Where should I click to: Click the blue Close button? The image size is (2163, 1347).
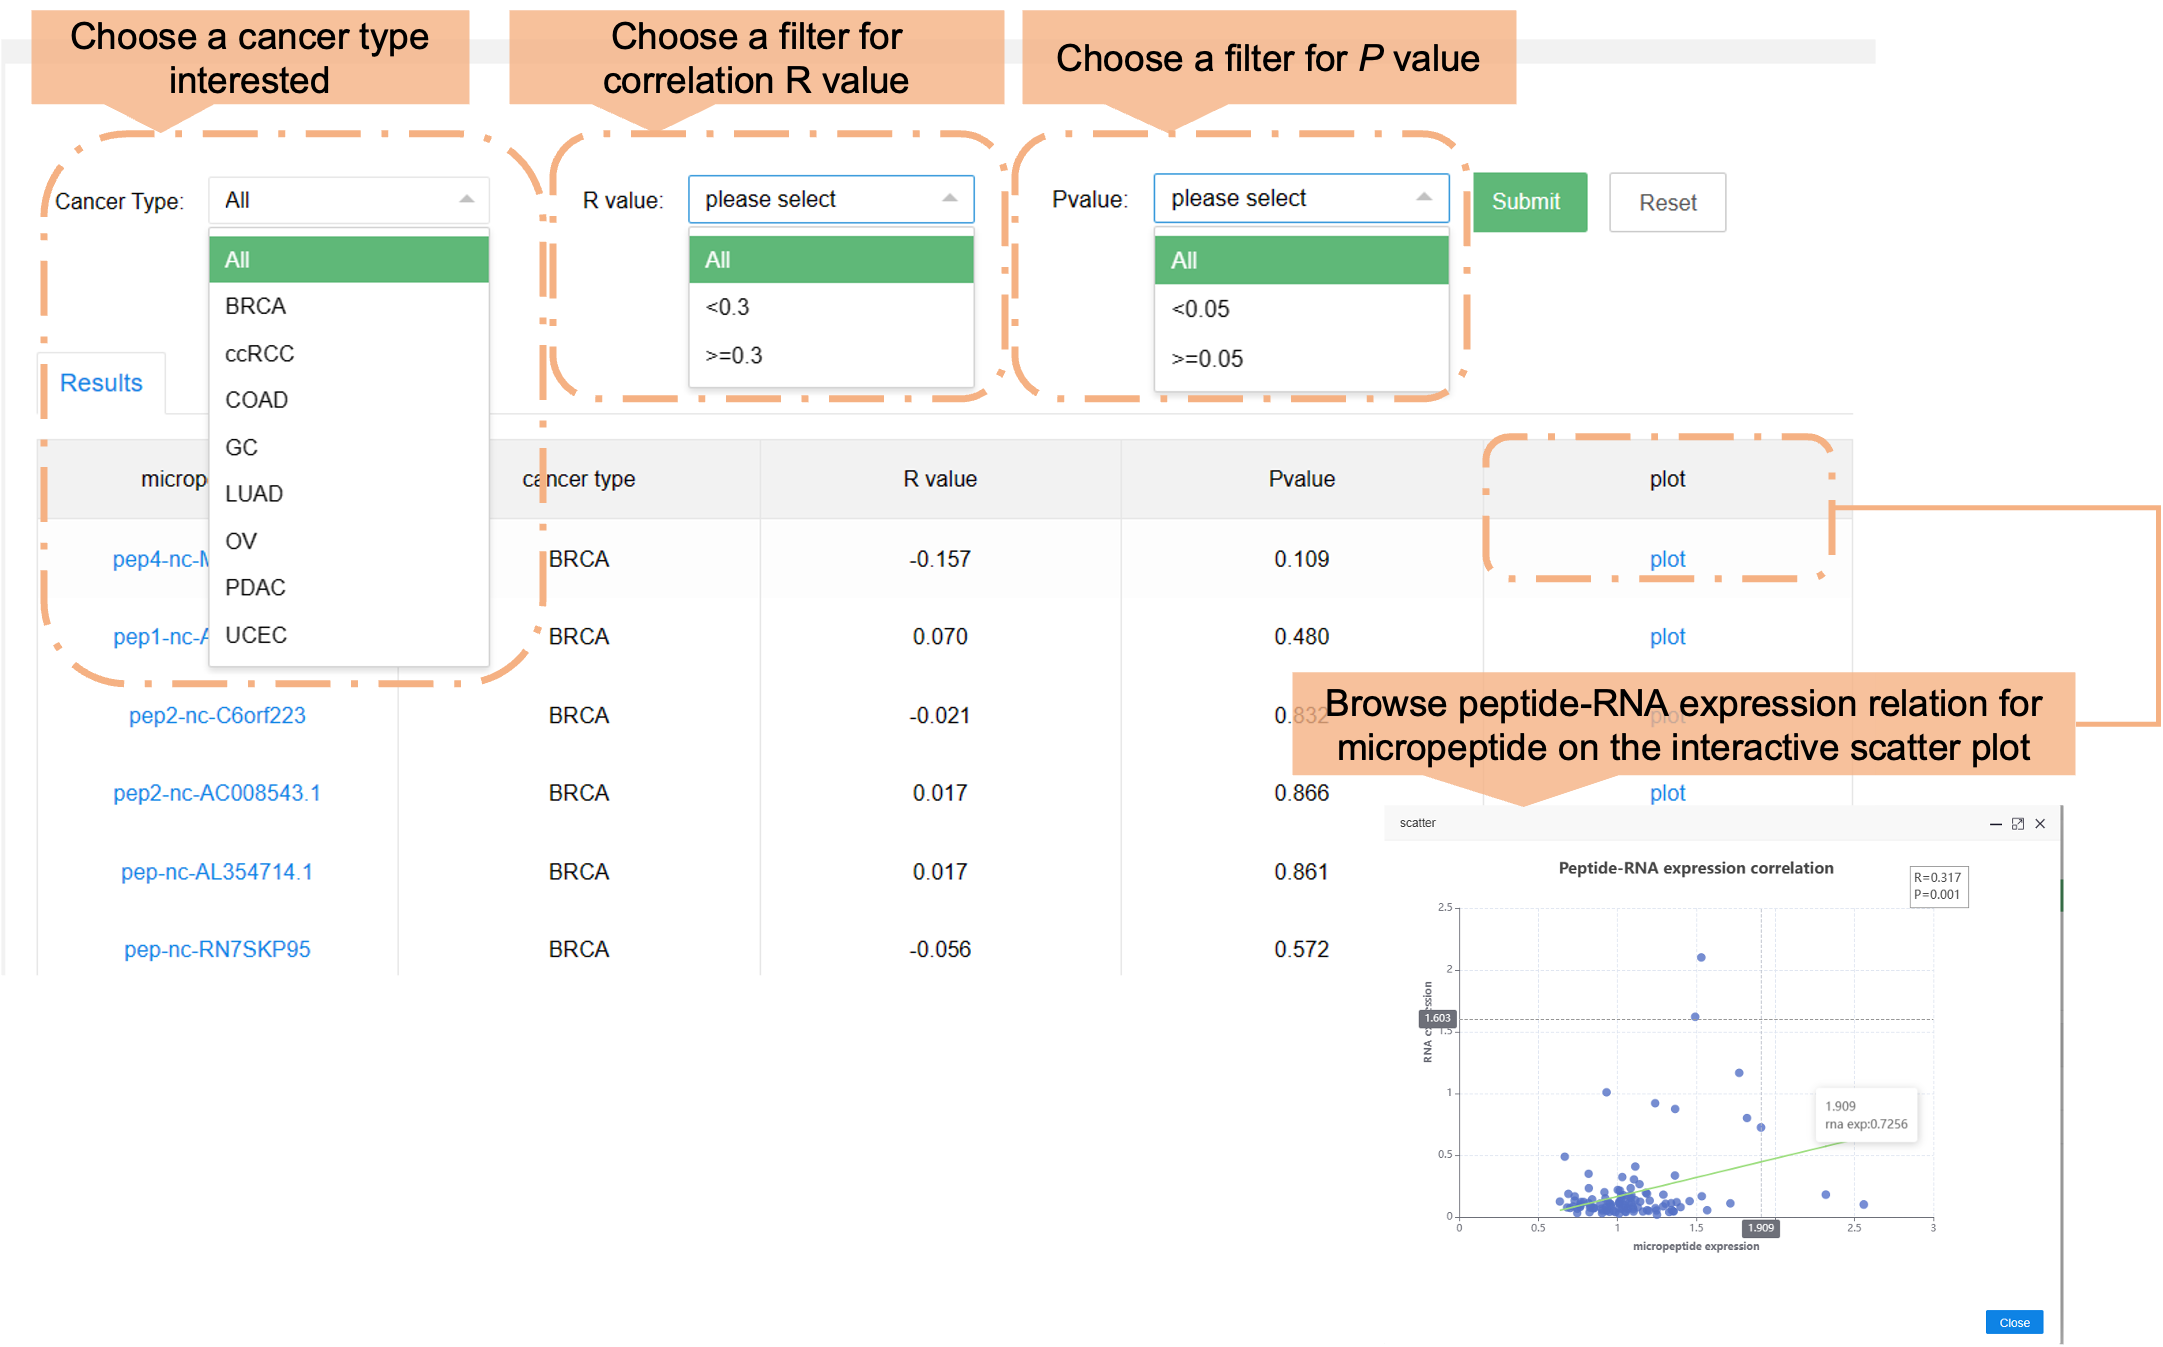[x=2014, y=1322]
